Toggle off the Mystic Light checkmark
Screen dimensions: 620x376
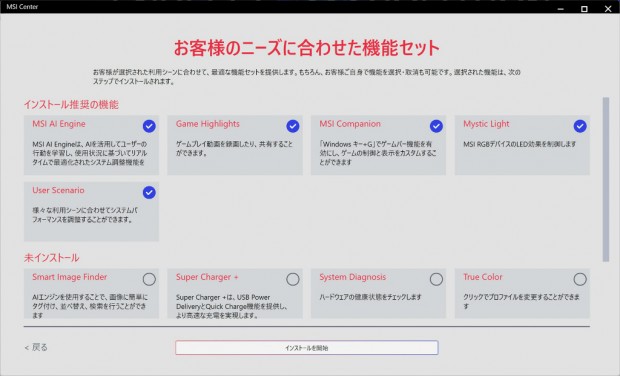point(580,126)
